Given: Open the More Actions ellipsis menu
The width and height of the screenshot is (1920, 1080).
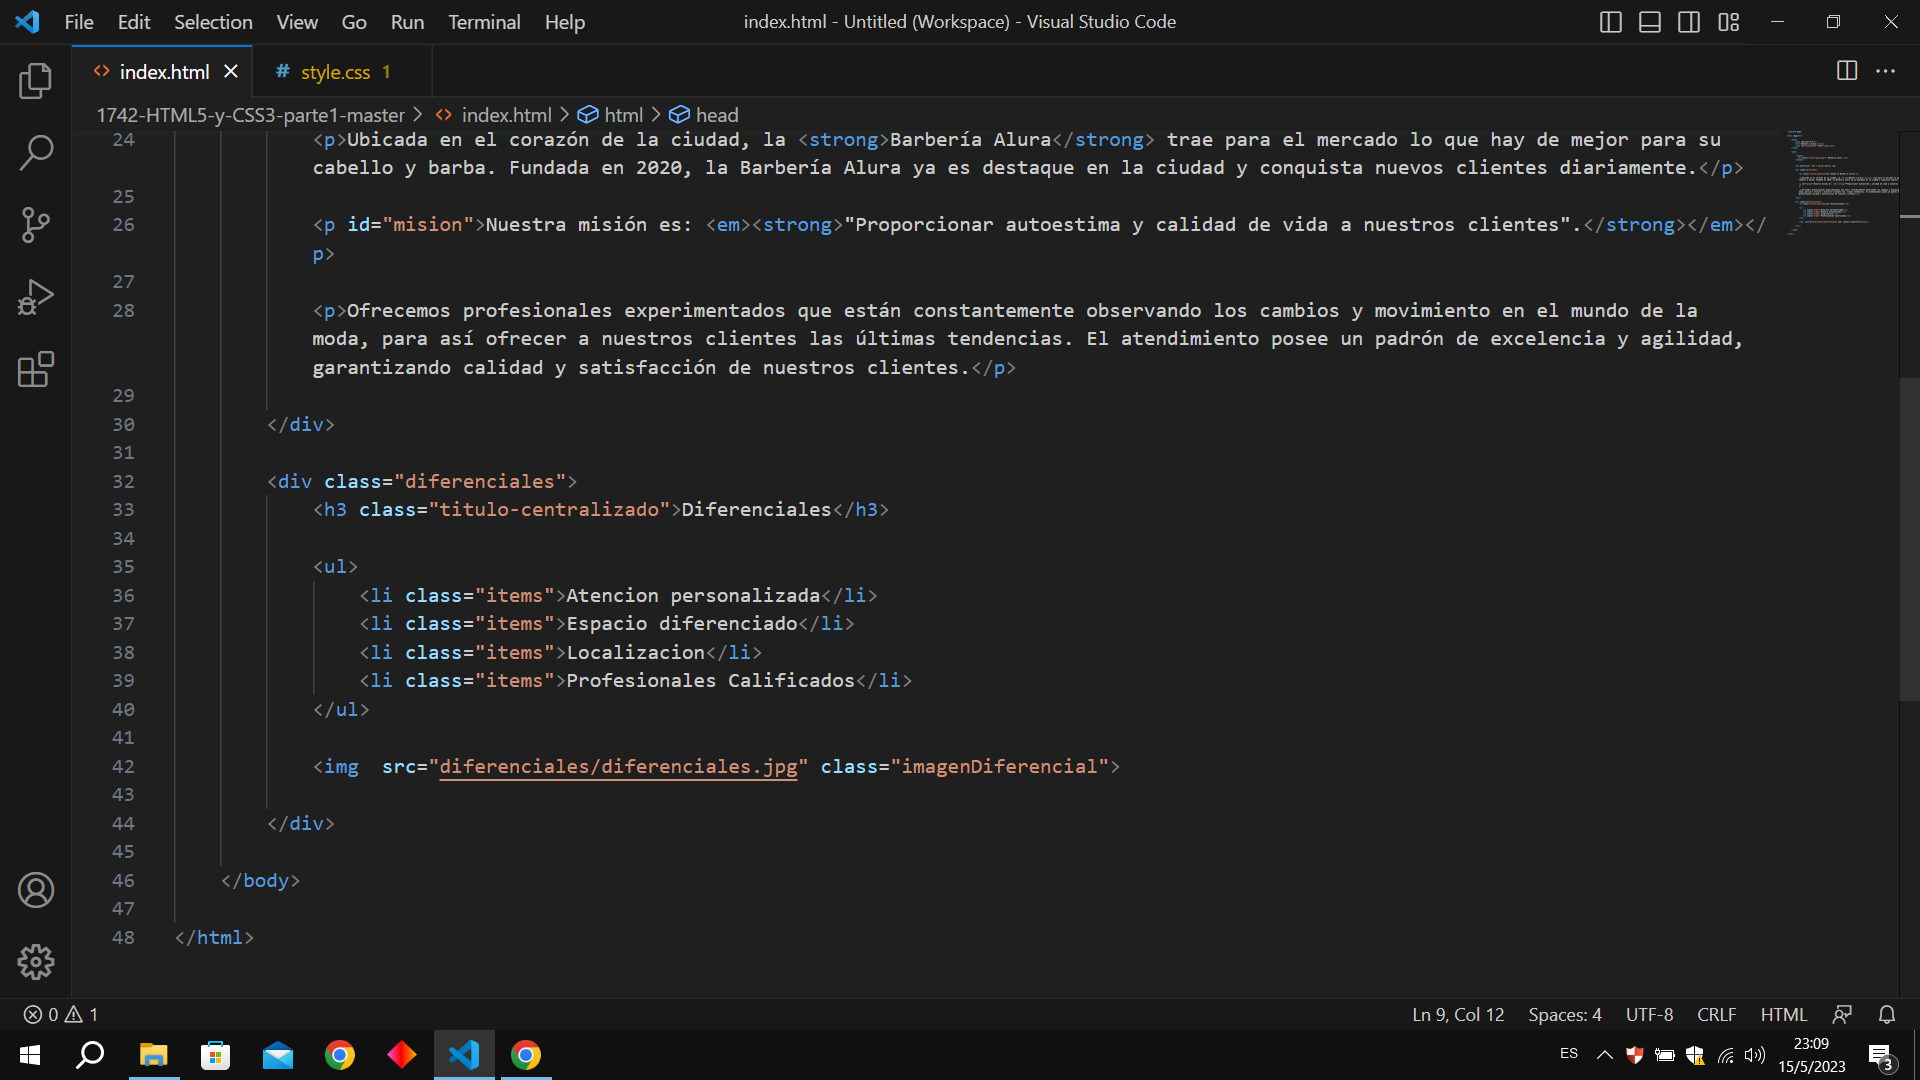Looking at the screenshot, I should pos(1885,71).
